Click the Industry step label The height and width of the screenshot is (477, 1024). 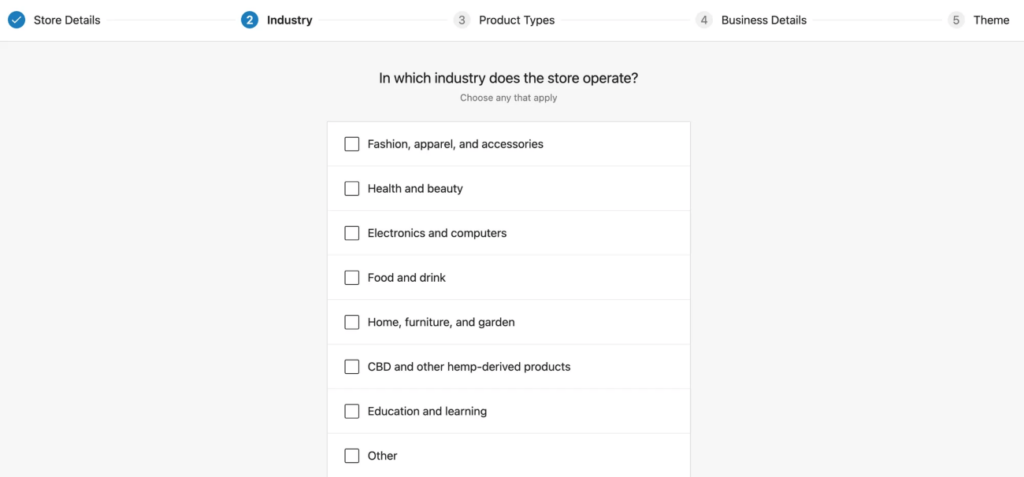(x=289, y=20)
